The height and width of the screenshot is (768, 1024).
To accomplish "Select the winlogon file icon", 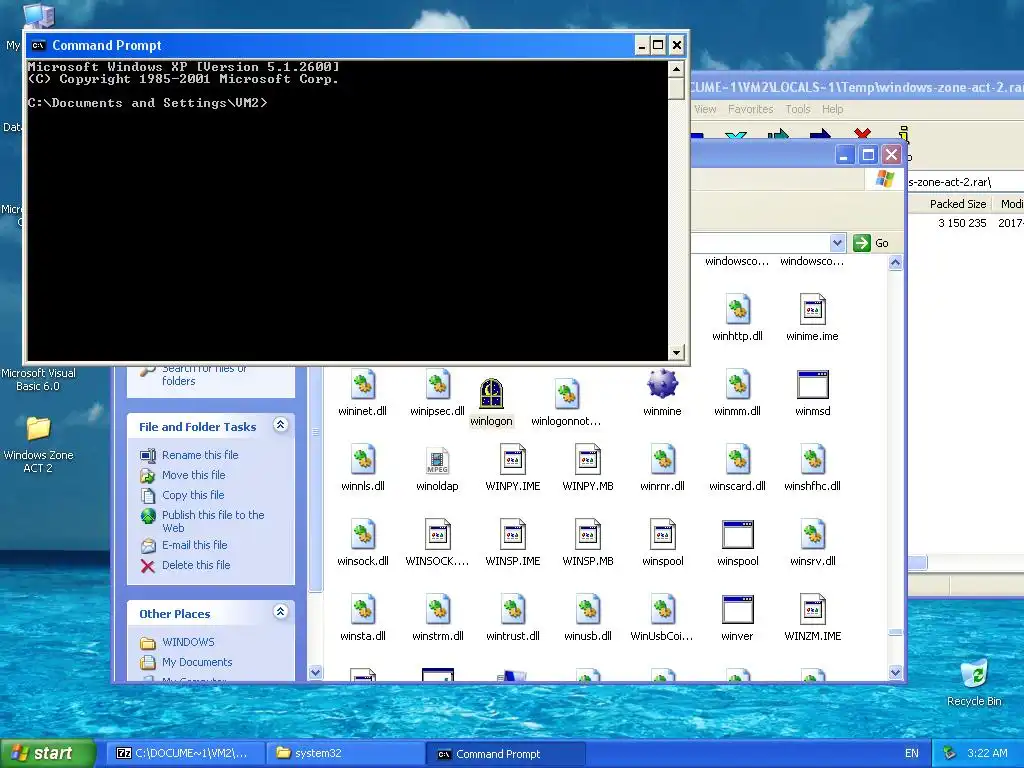I will pyautogui.click(x=491, y=394).
